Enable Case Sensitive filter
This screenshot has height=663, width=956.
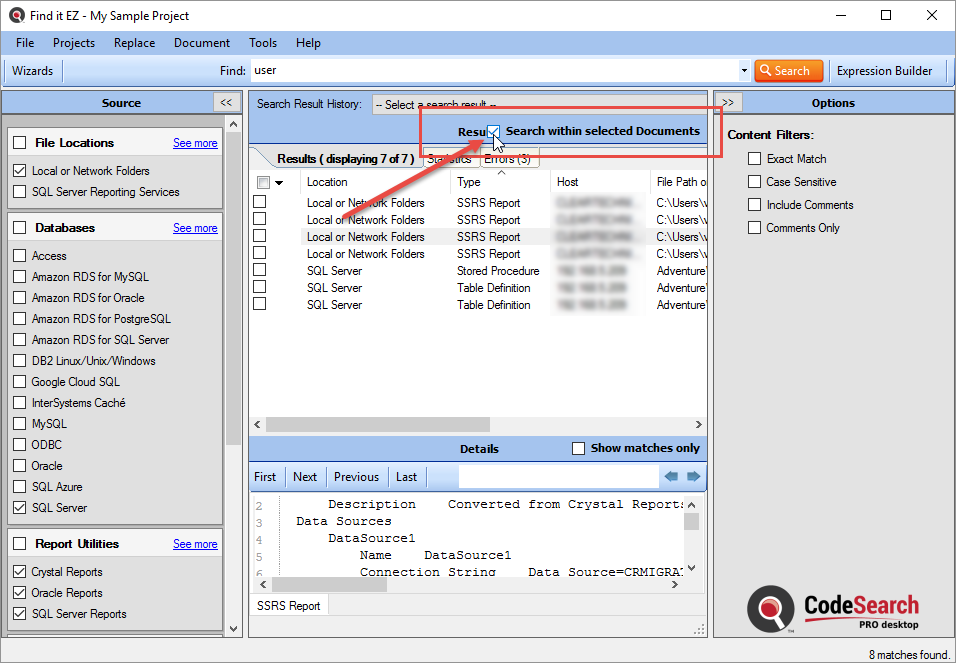pyautogui.click(x=754, y=182)
